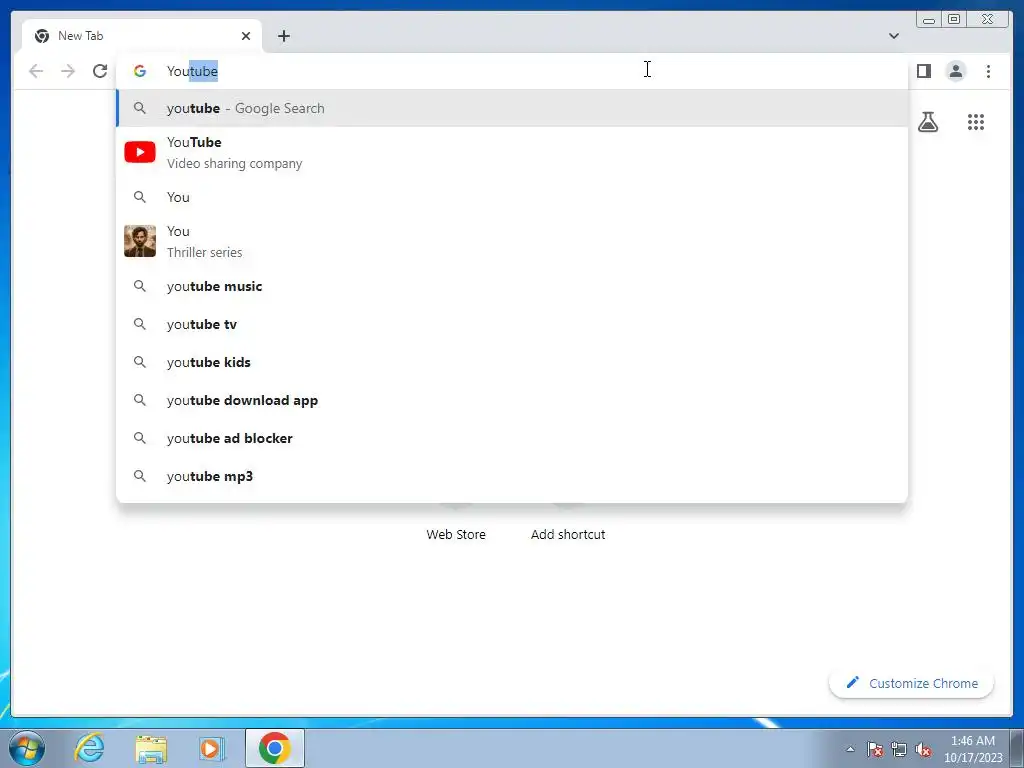Select youtube mp3 suggestion
The image size is (1024, 768).
(x=512, y=476)
